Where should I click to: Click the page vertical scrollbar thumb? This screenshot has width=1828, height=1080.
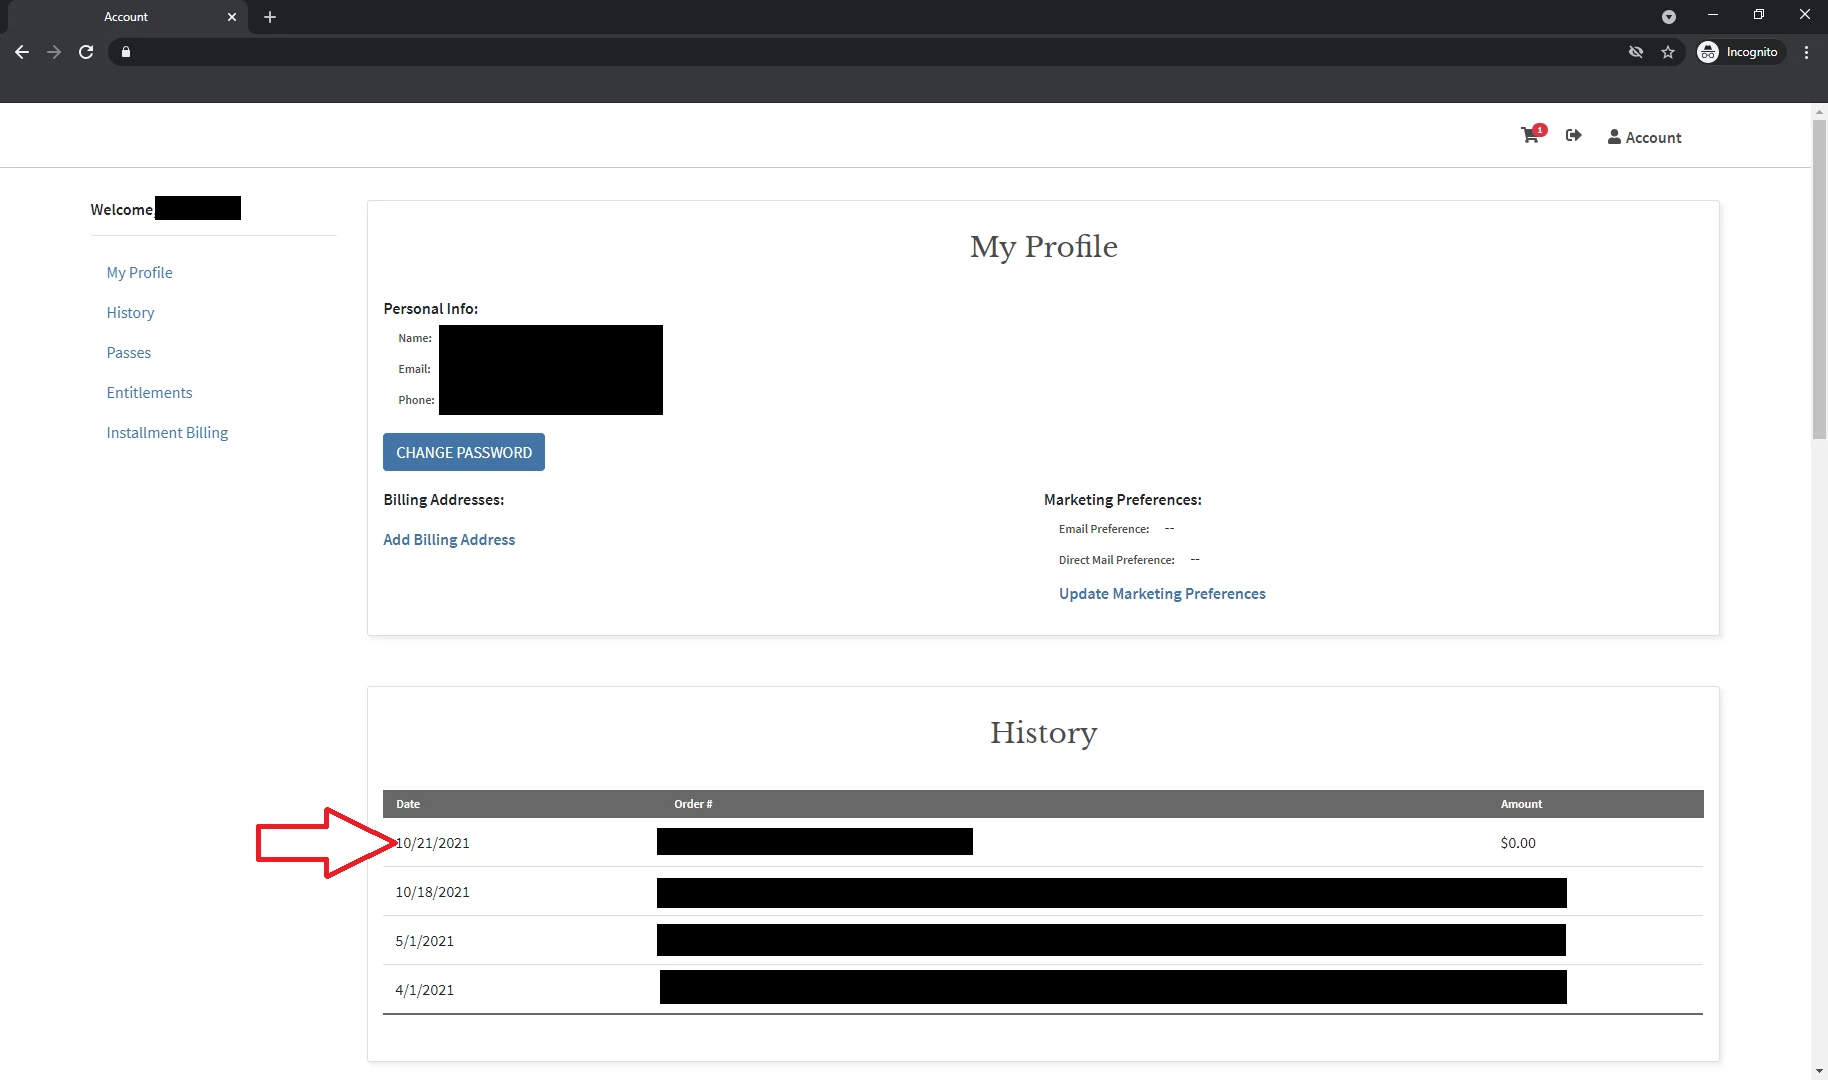1820,279
